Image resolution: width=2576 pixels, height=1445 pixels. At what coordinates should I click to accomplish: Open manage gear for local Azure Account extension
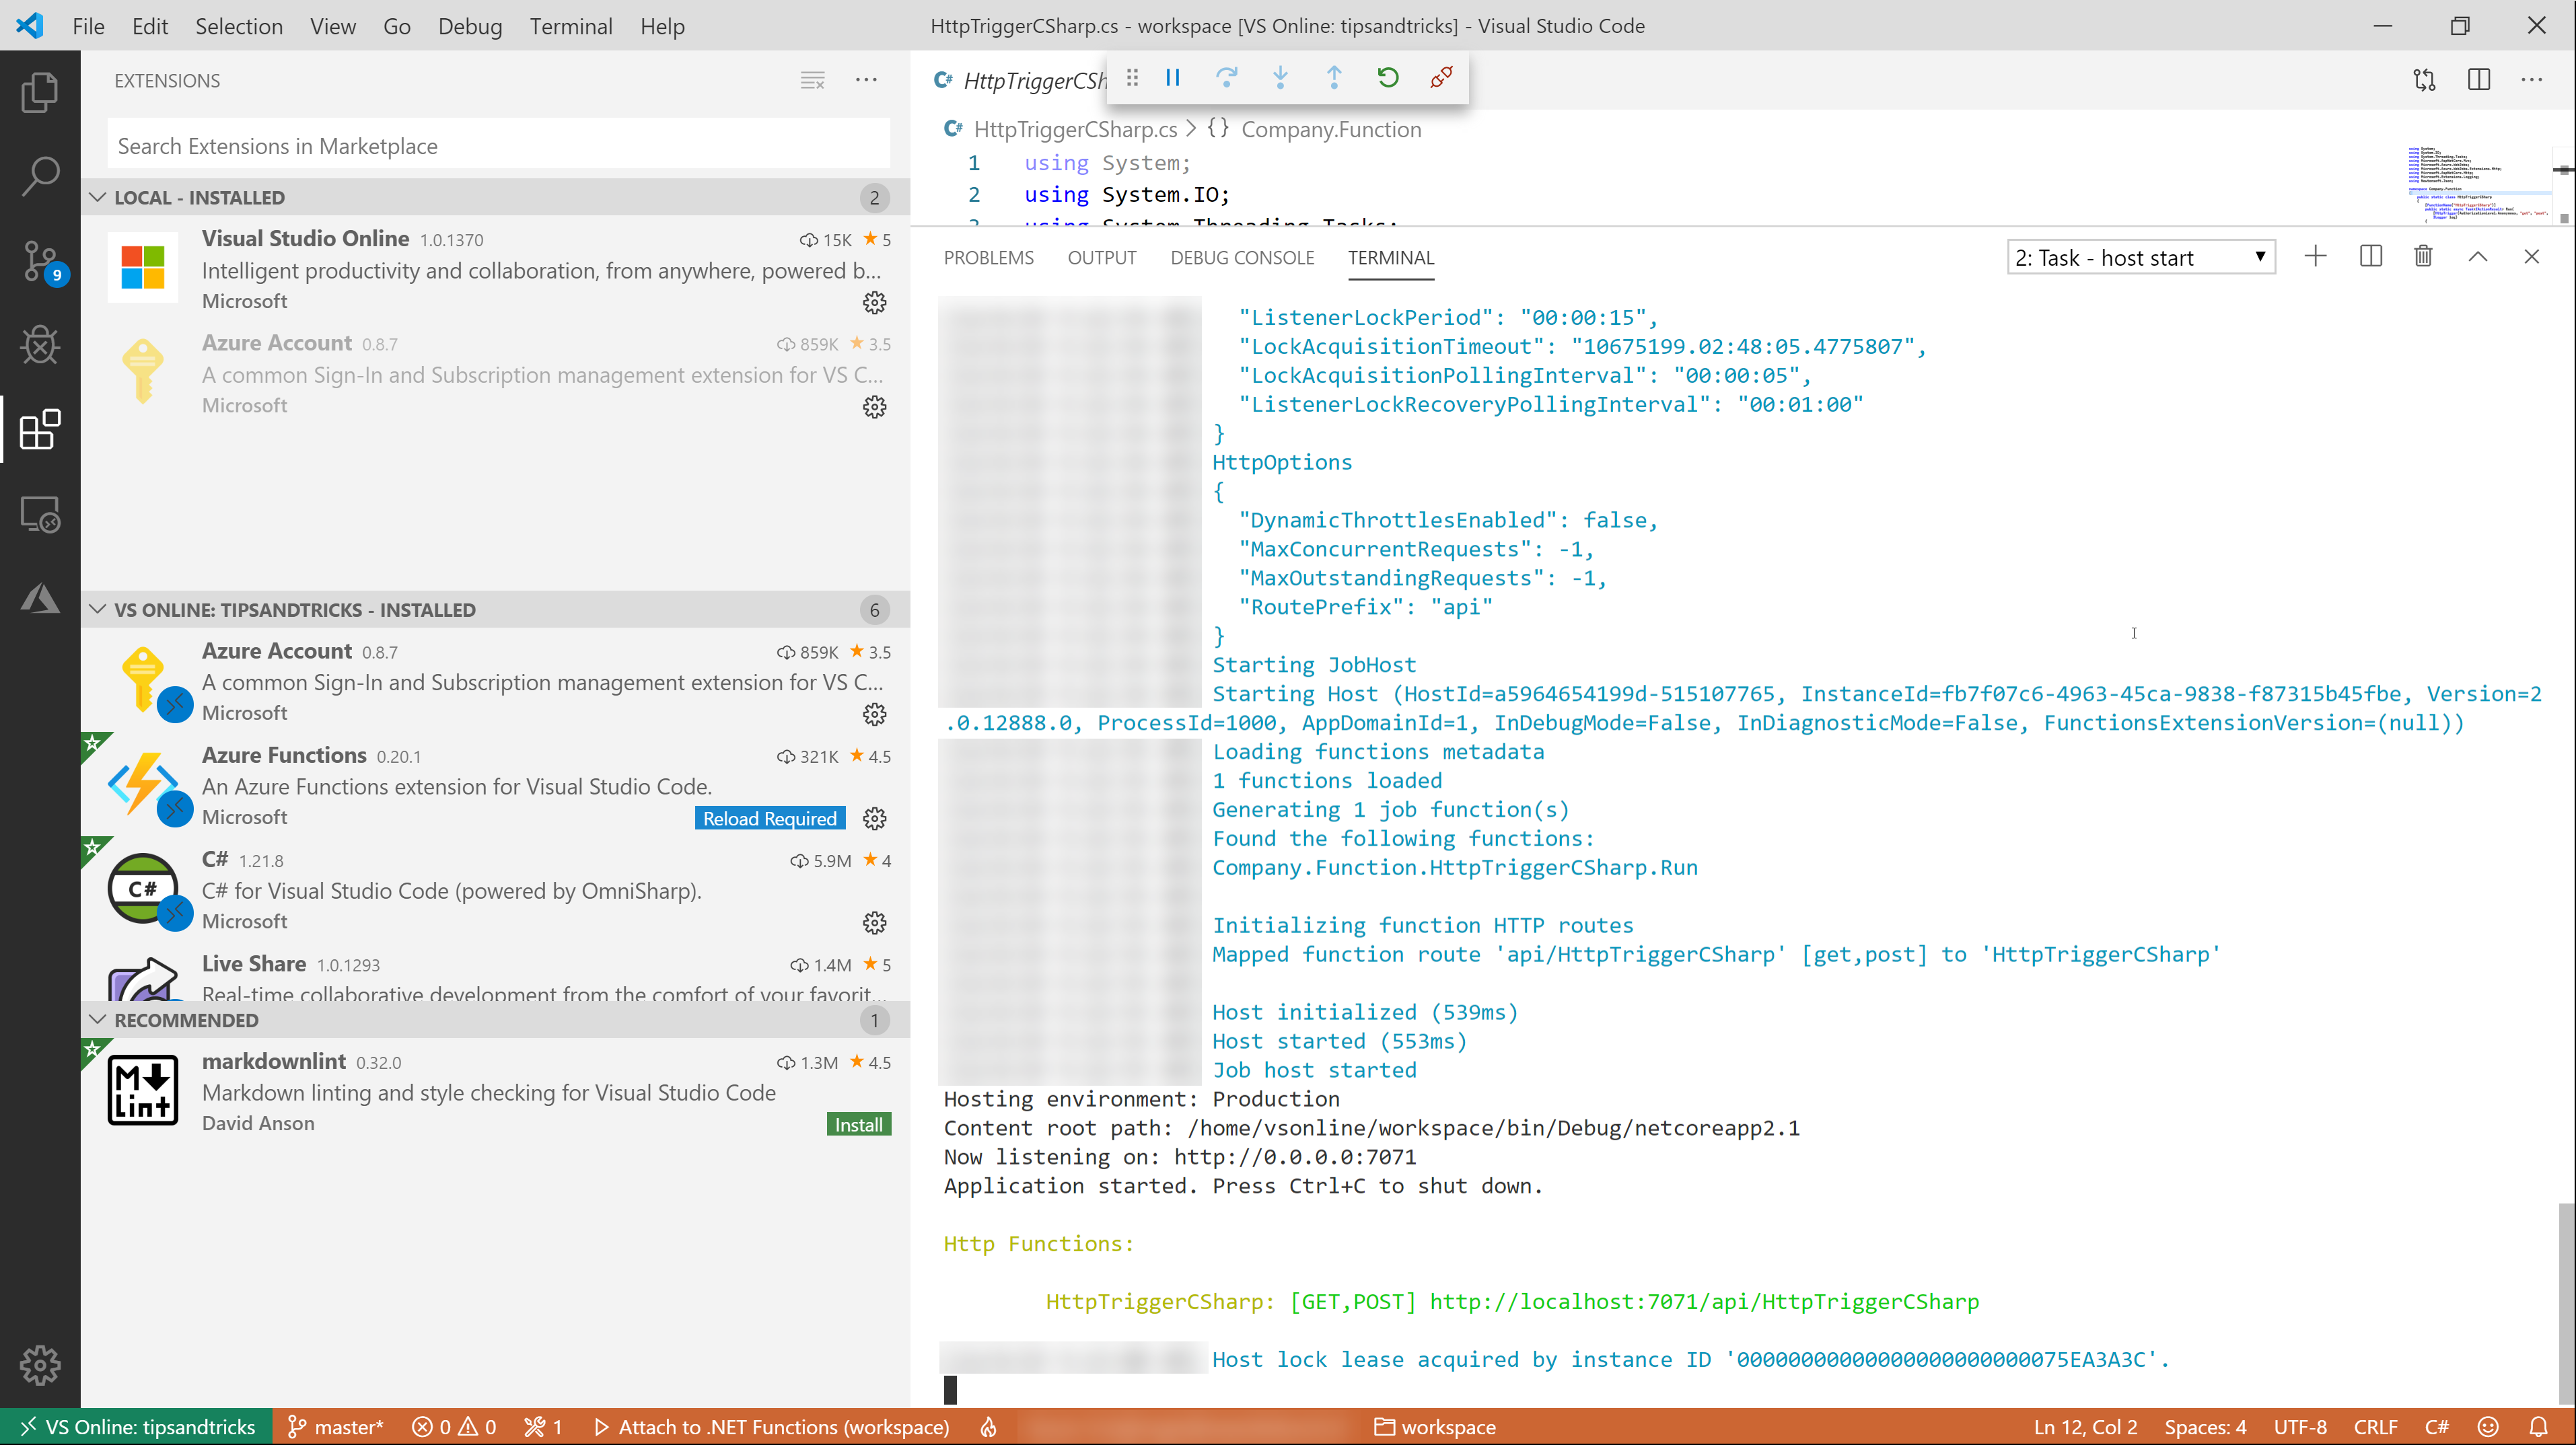(875, 407)
